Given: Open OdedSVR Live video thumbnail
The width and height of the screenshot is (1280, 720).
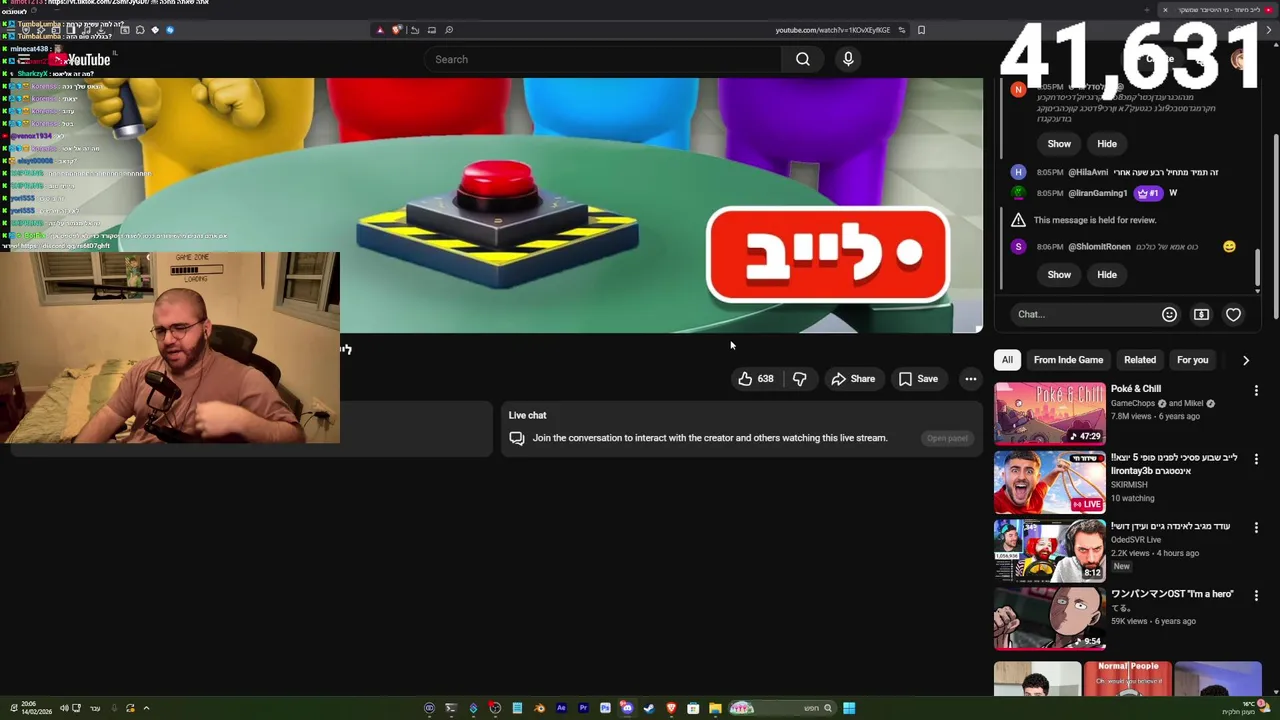Looking at the screenshot, I should coord(1050,550).
